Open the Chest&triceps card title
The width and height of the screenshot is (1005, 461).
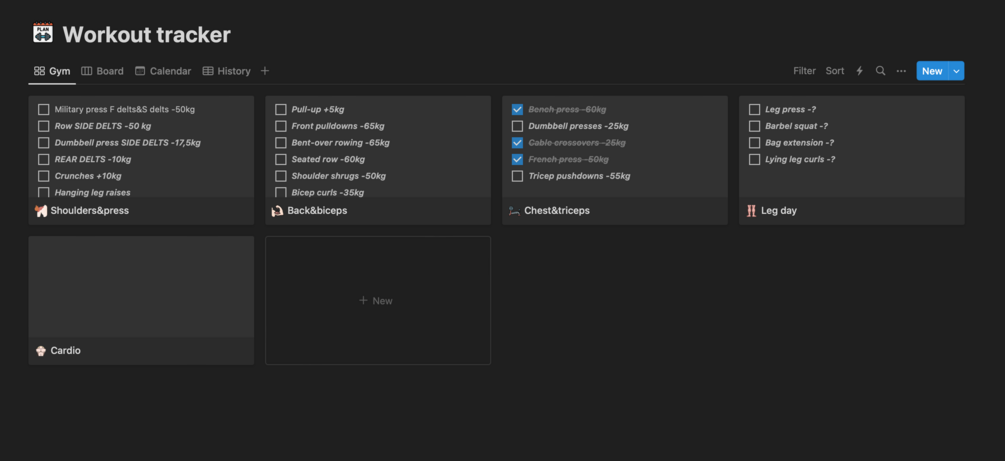[x=557, y=210]
